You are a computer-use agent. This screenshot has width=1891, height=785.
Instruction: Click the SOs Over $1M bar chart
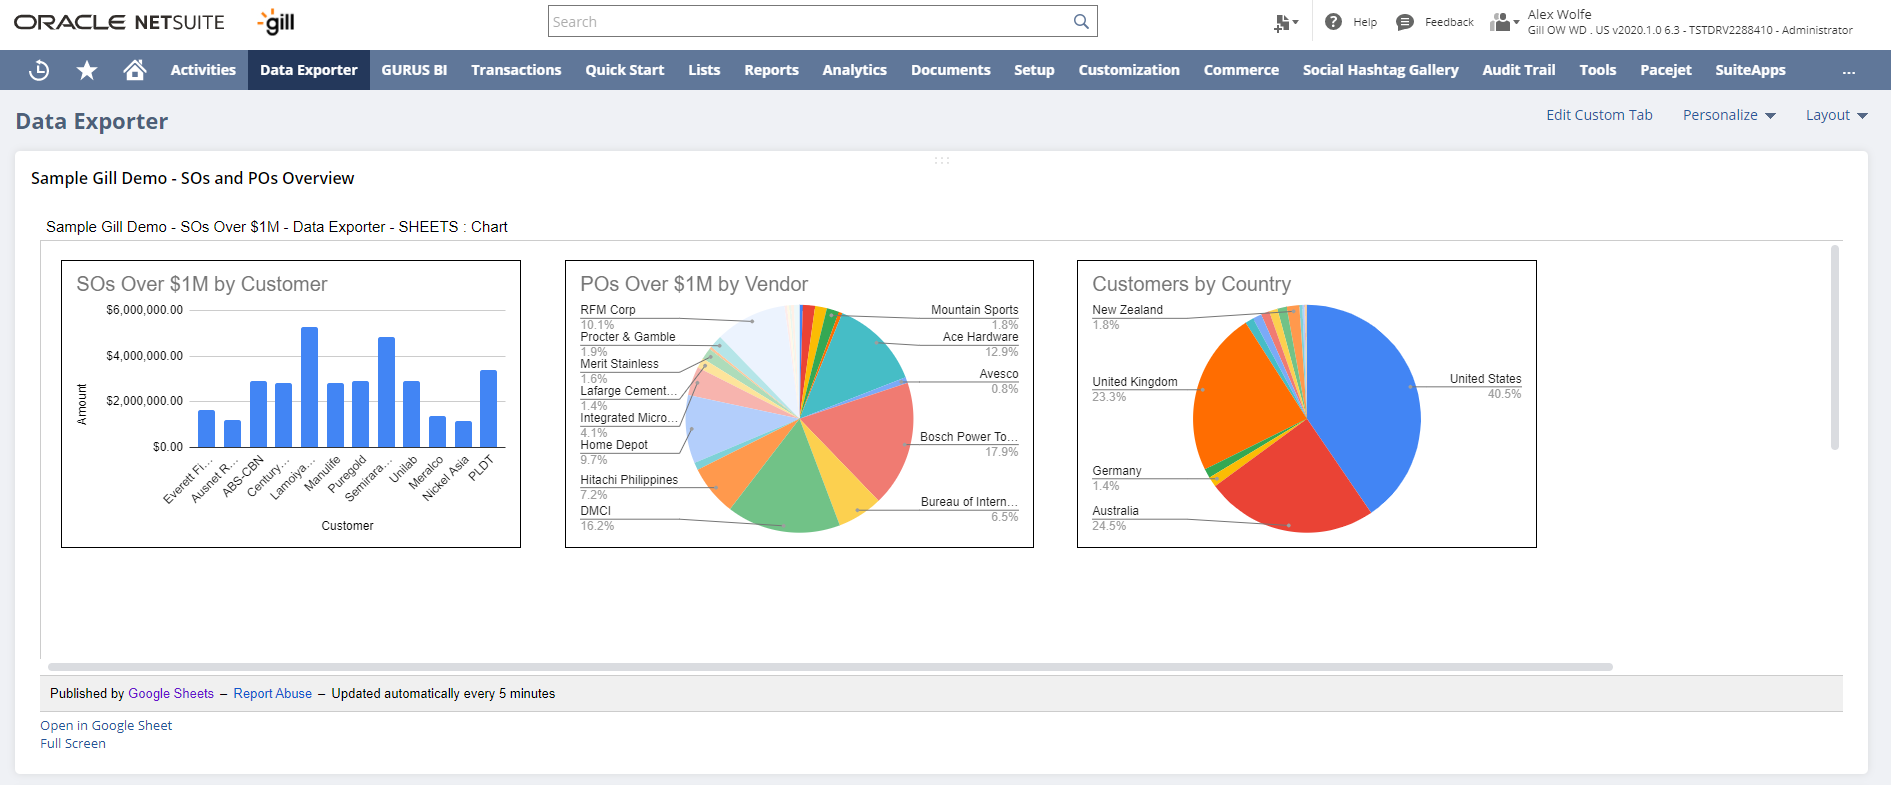point(291,404)
